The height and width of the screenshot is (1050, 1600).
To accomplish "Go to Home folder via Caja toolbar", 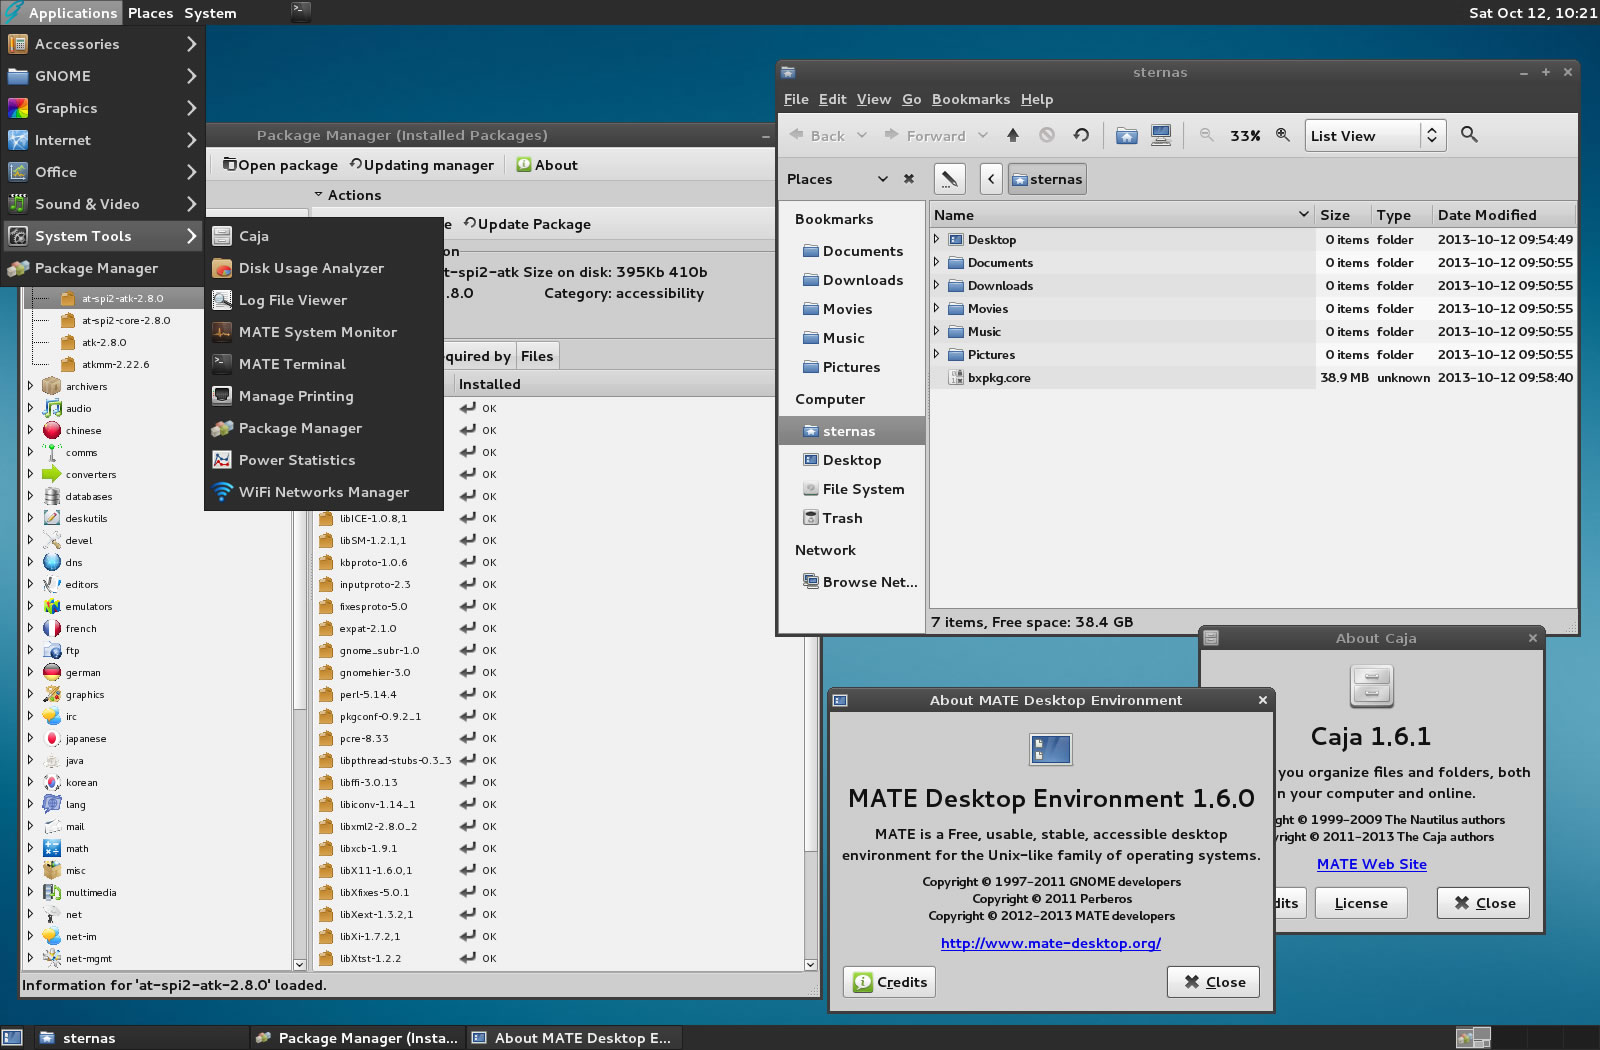I will tap(1127, 135).
